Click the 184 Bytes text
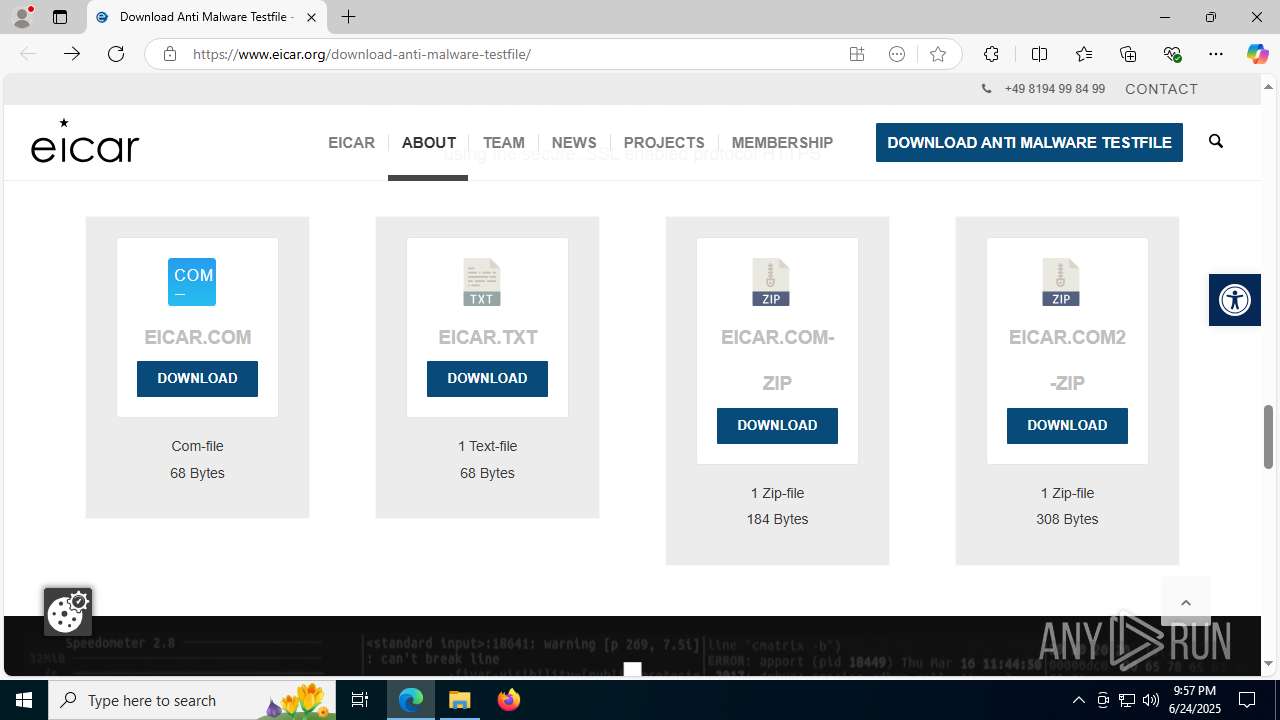 click(777, 520)
